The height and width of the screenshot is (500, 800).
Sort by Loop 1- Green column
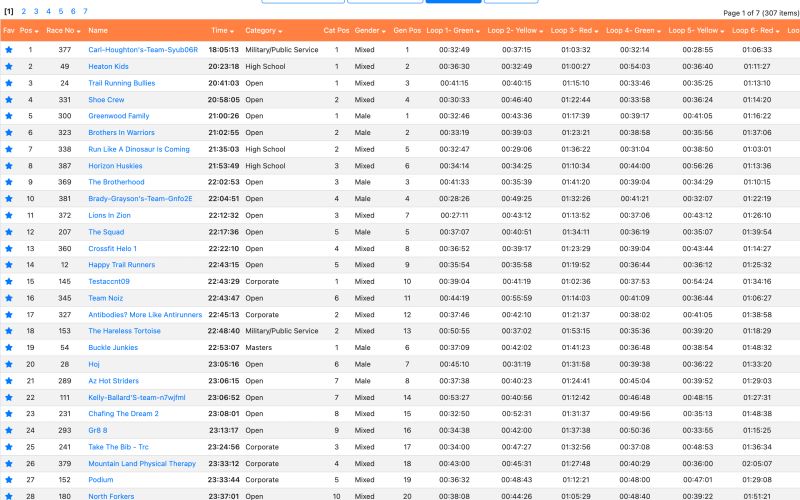453,31
